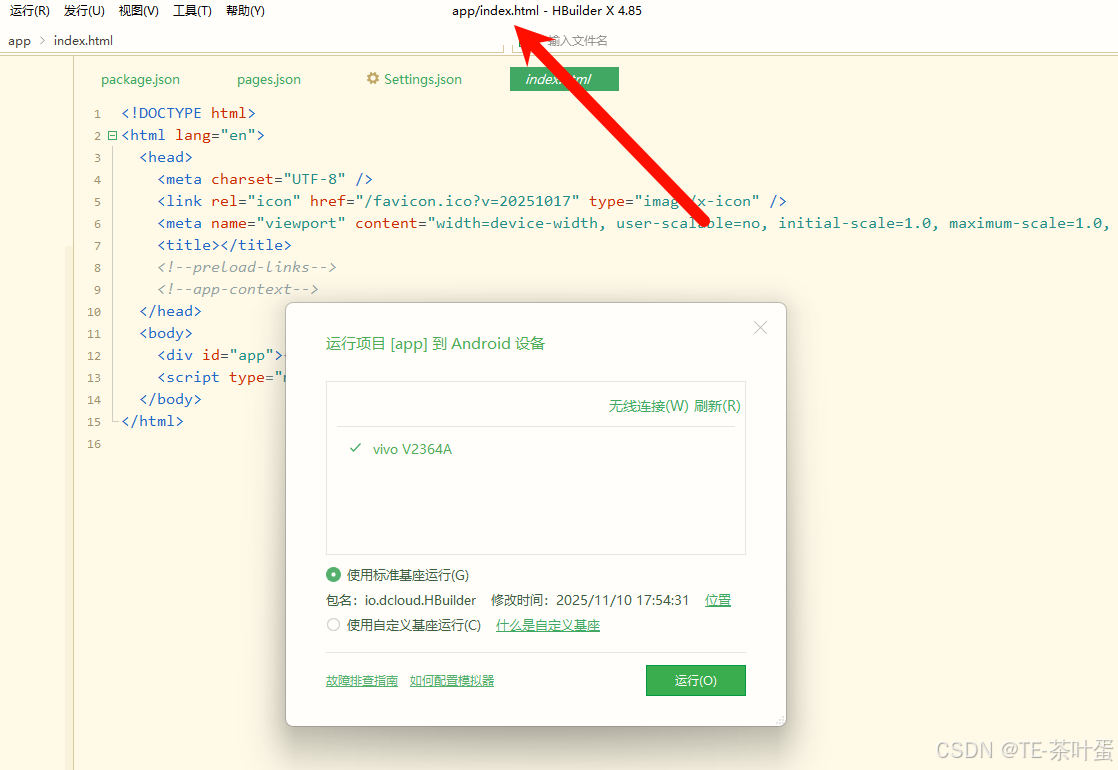This screenshot has height=770, width=1118.
Task: Switch to the package.json tab
Action: click(x=140, y=79)
